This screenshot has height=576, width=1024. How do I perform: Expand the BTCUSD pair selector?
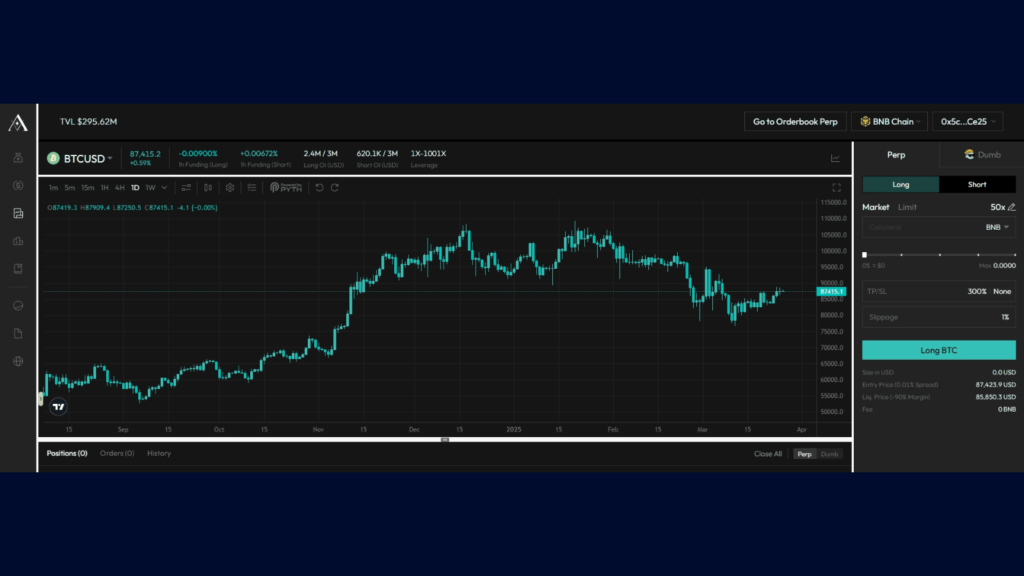110,159
